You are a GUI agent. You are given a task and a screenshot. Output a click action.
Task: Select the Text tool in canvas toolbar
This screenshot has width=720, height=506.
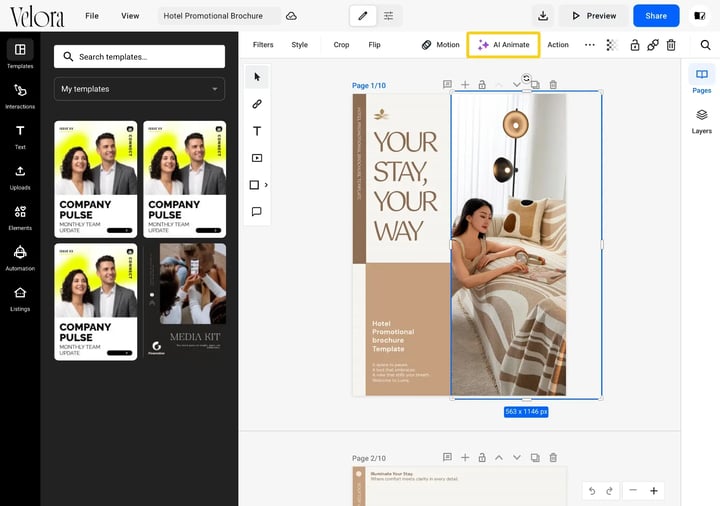click(257, 131)
